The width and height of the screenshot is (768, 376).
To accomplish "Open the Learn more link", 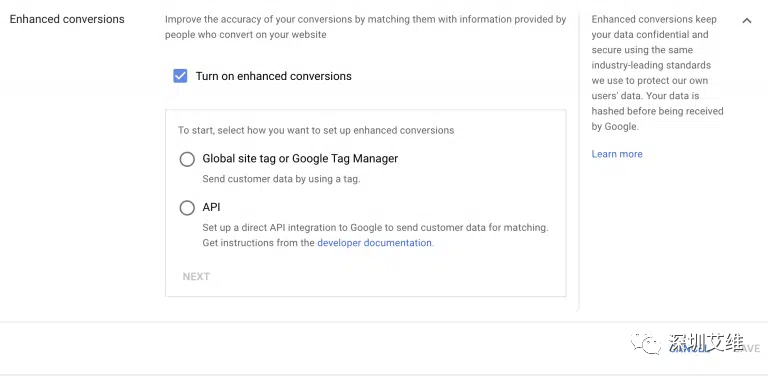I will (617, 154).
